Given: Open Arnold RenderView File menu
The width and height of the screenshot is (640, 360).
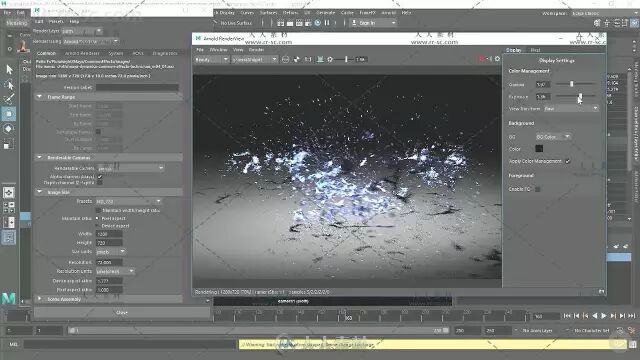Looking at the screenshot, I should pyautogui.click(x=200, y=50).
